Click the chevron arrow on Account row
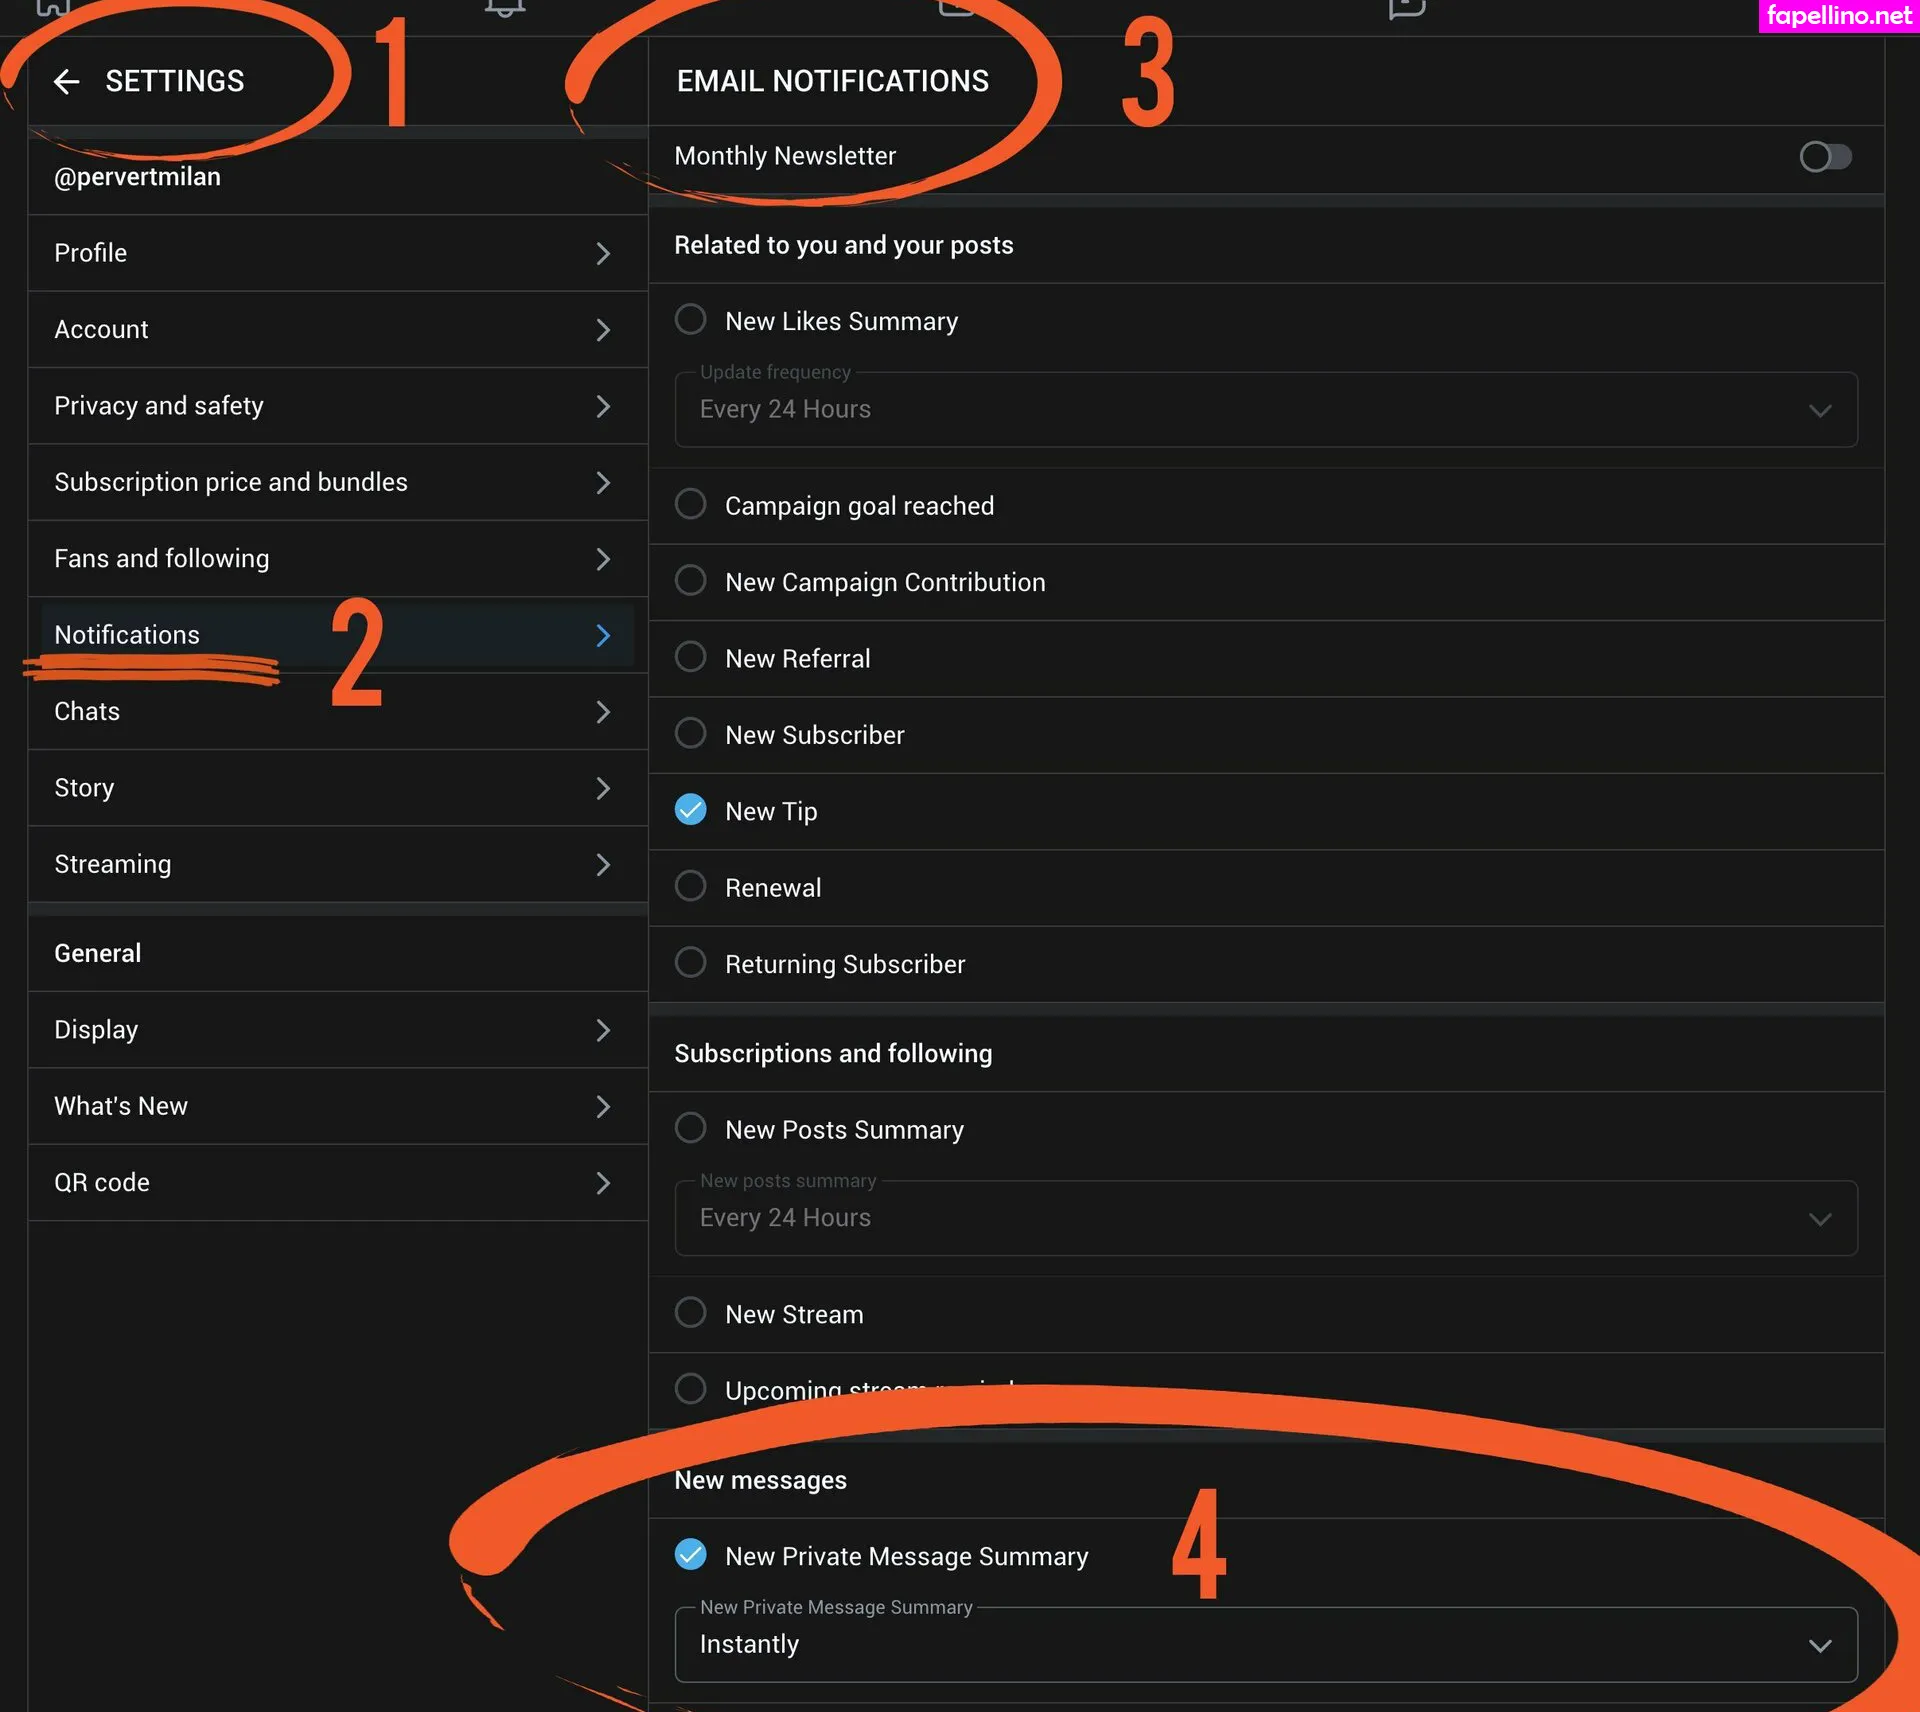Image resolution: width=1920 pixels, height=1712 pixels. pos(602,330)
